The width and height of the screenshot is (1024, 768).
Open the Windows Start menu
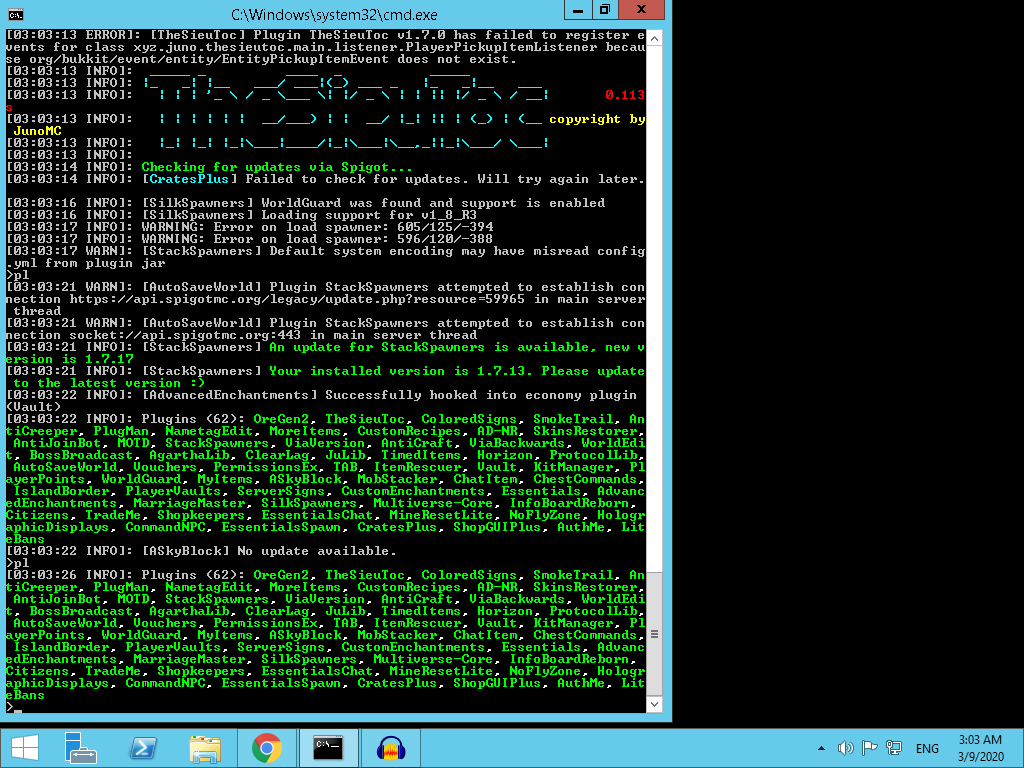click(25, 748)
